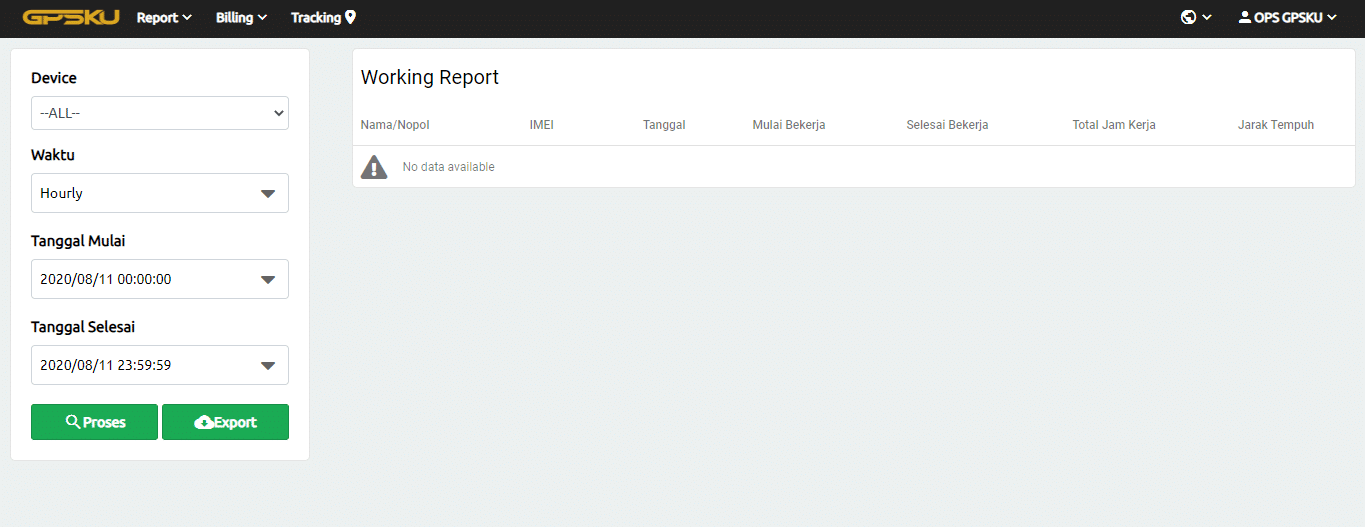Expand the Billing menu

(x=242, y=18)
